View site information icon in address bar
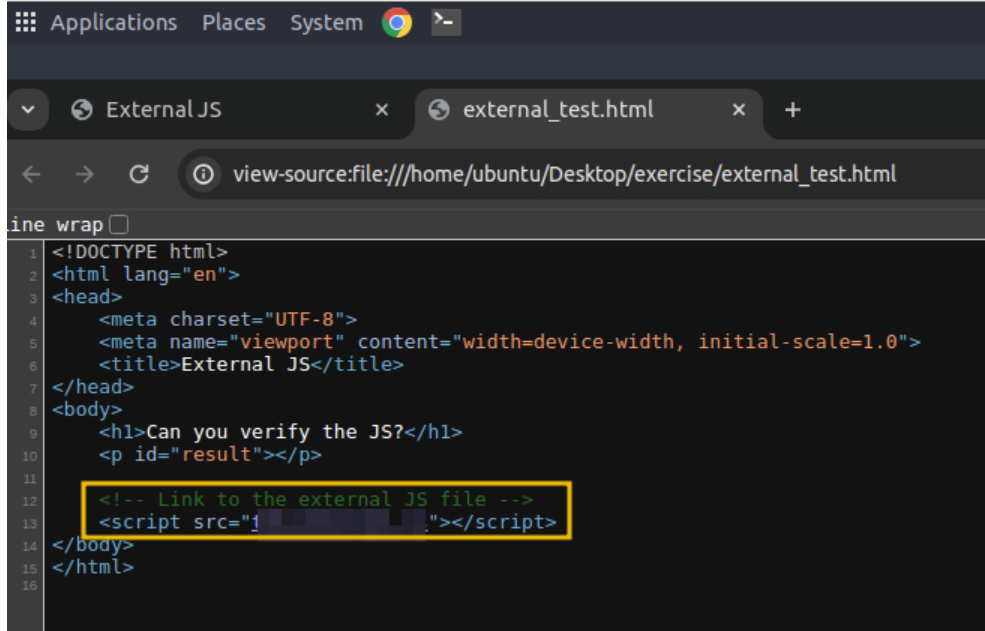The height and width of the screenshot is (631, 985). coord(204,174)
